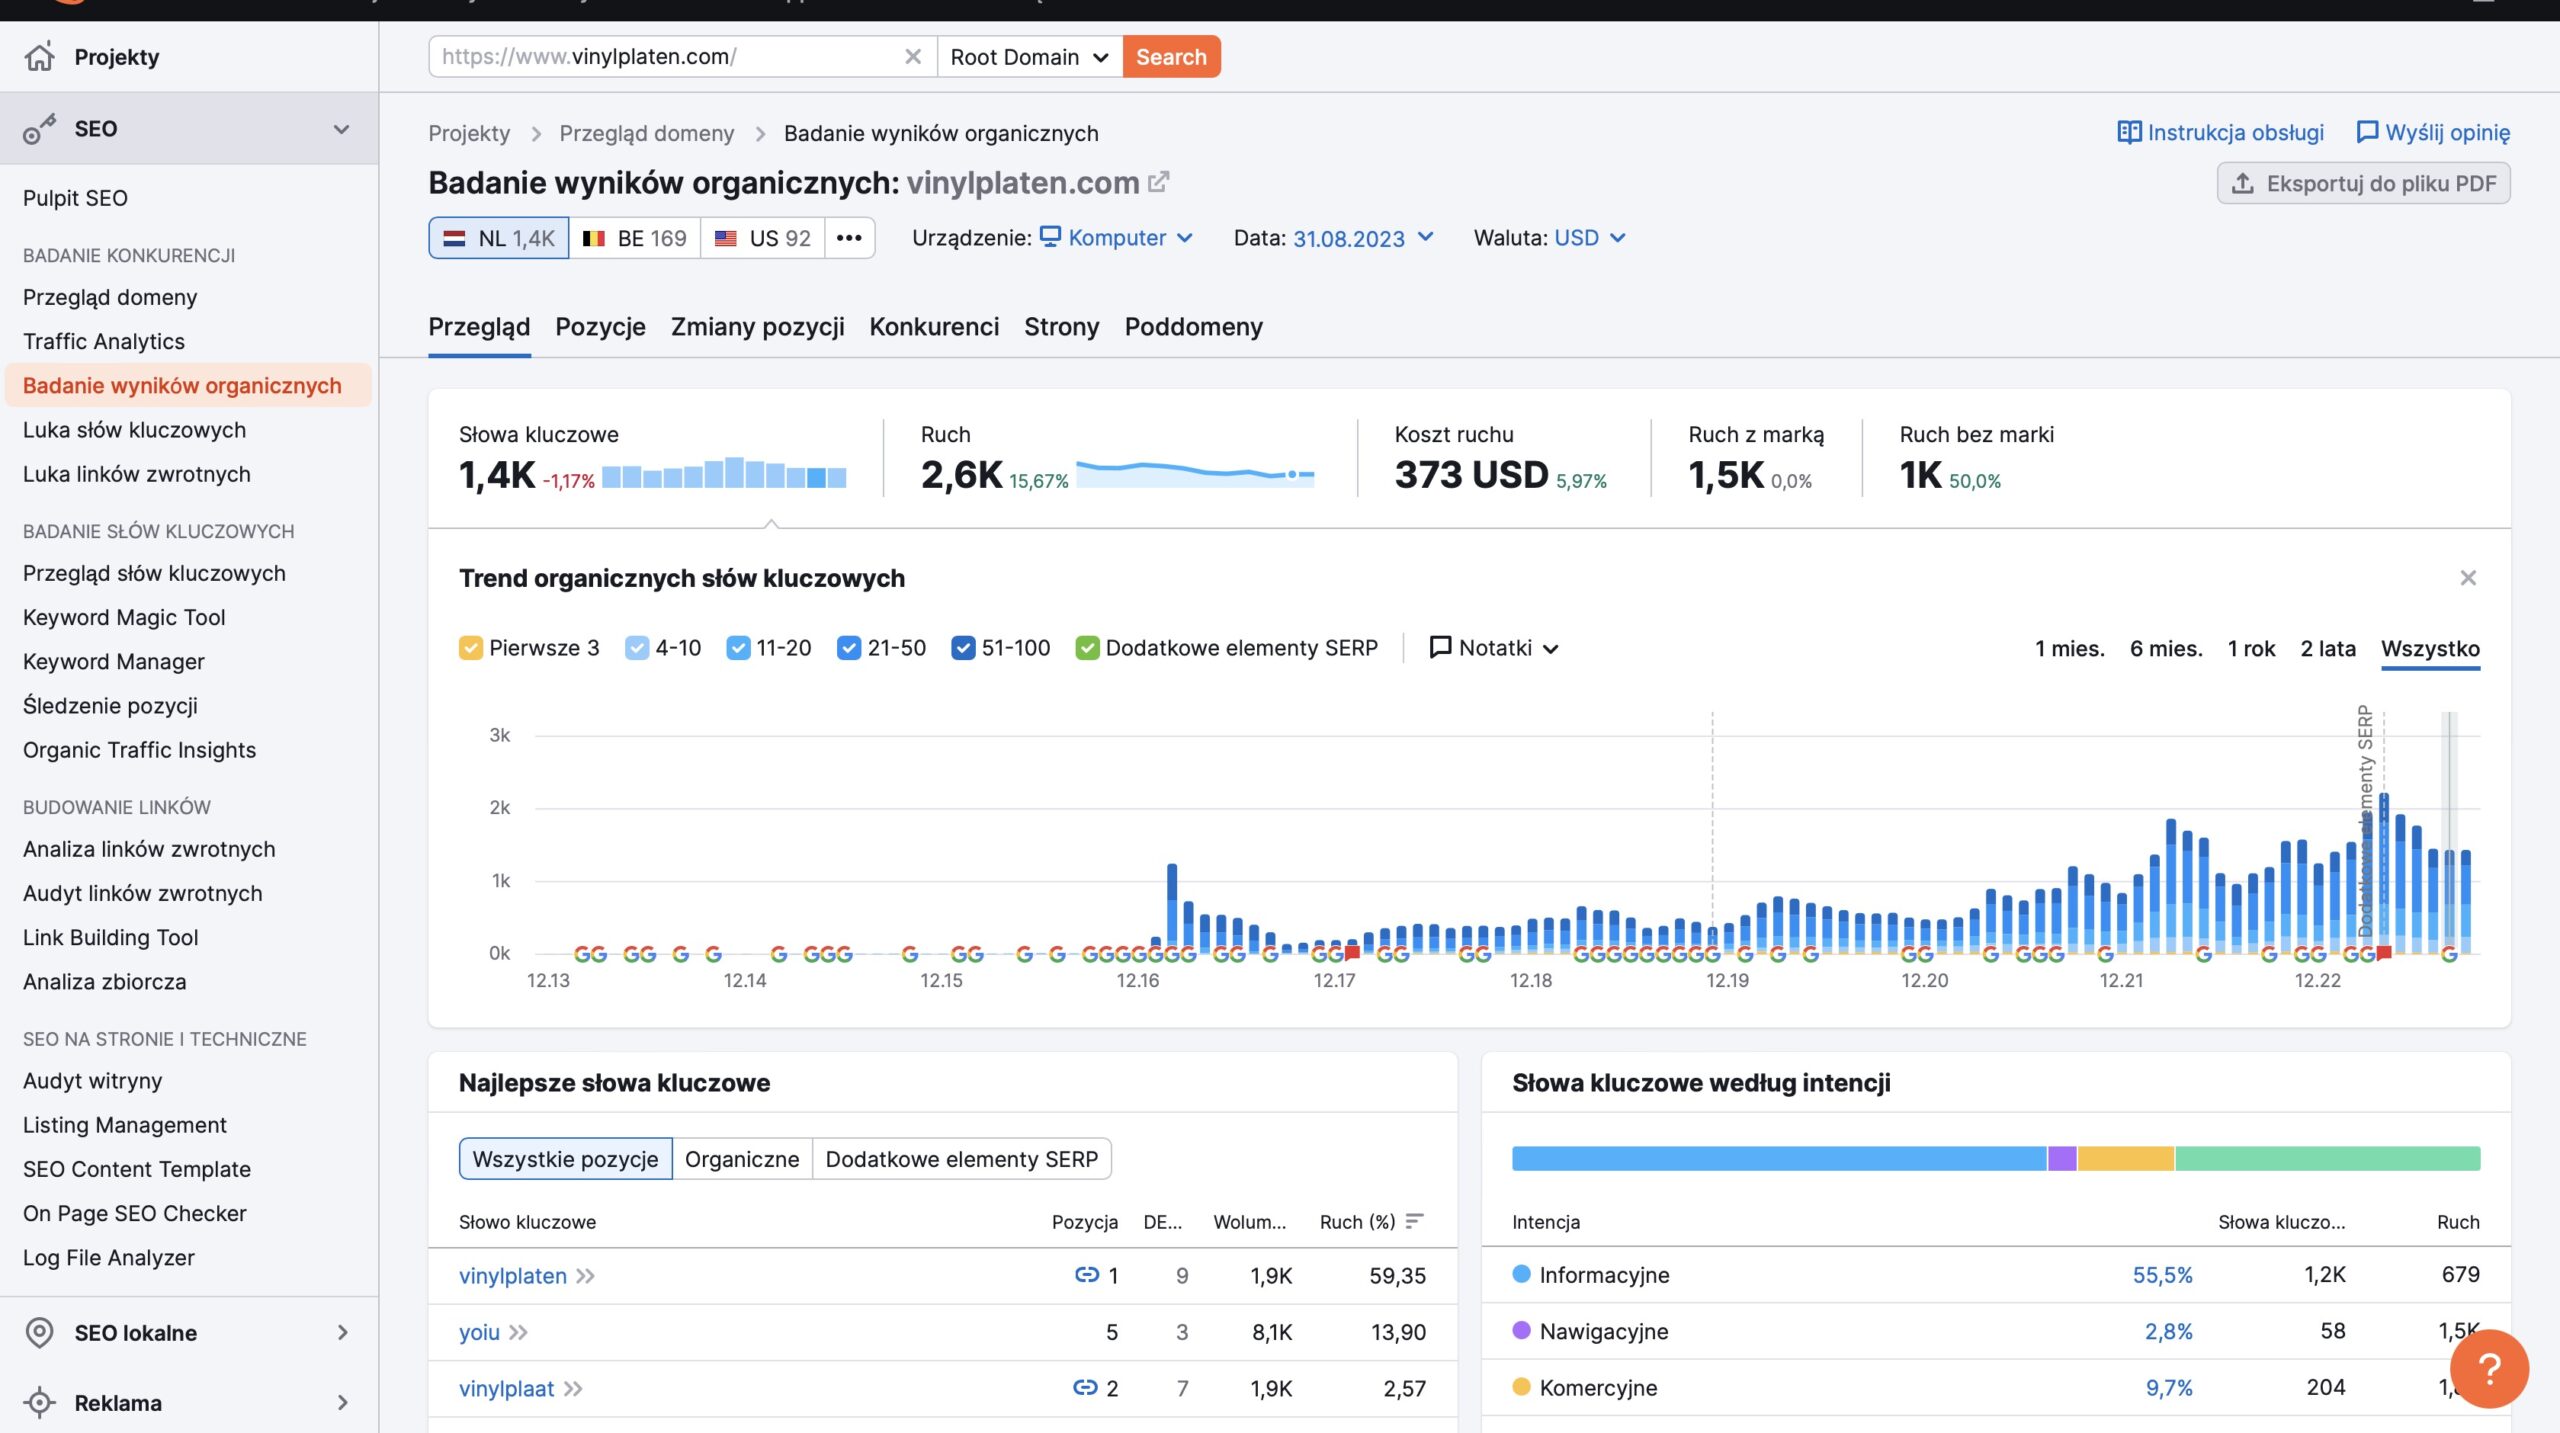Viewport: 2560px width, 1433px height.
Task: Click the Wyślij opinię speech bubble icon
Action: 2367,133
